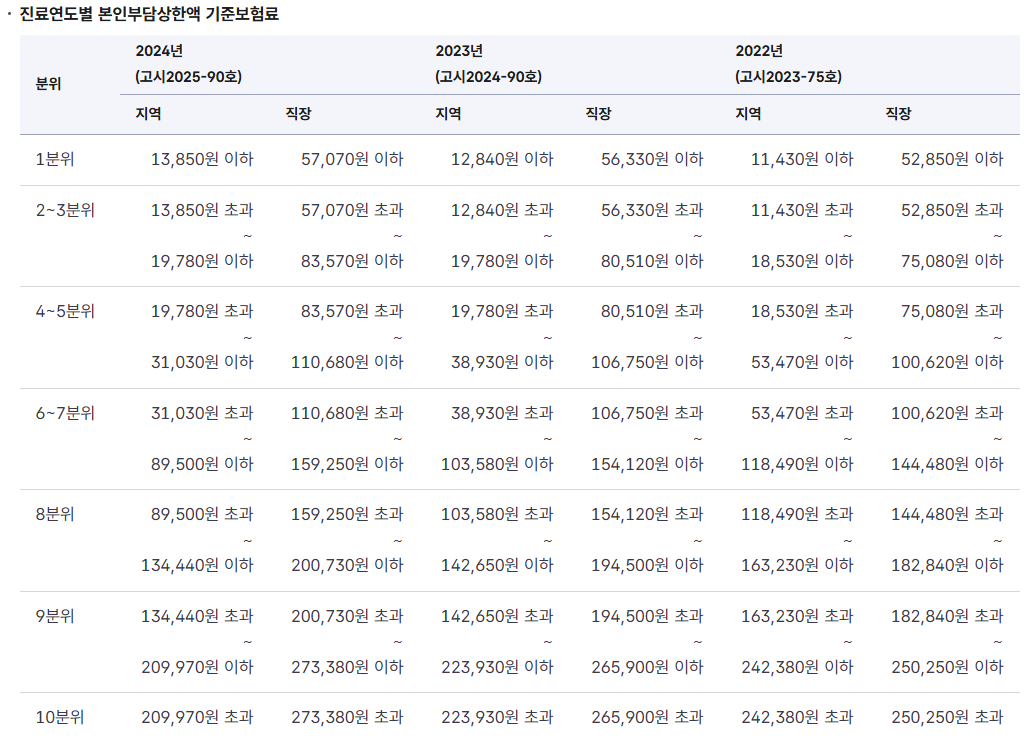Click the 직장 sub-header under 2022년
Viewport: 1030px width, 739px height.
pyautogui.click(x=895, y=113)
